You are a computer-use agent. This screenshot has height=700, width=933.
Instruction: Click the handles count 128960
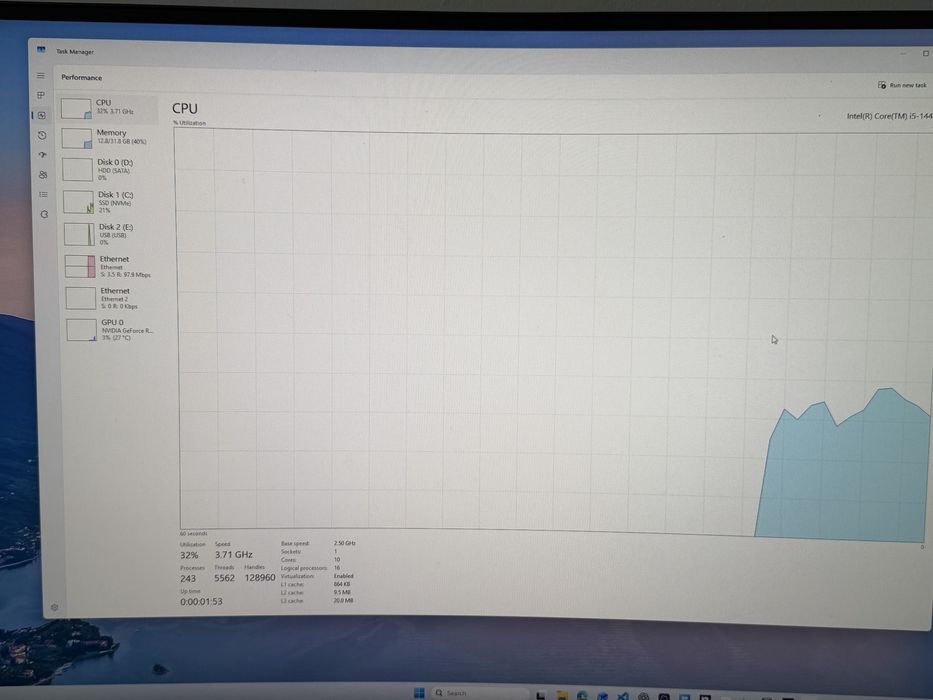point(260,577)
